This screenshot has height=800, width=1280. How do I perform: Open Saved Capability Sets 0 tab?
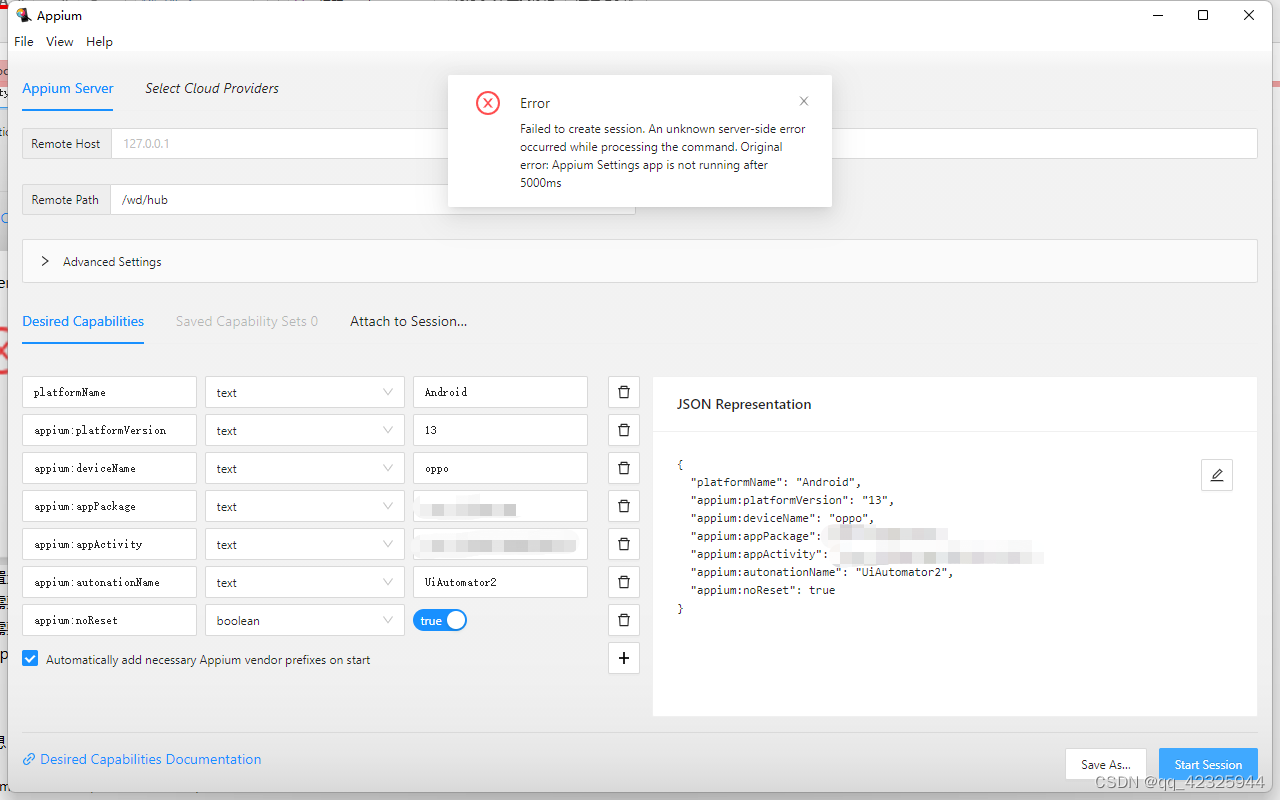[x=247, y=321]
